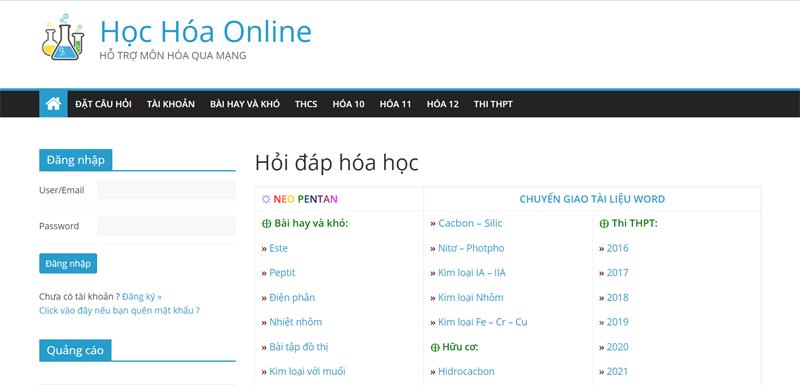Open the THI THPT menu item

tap(493, 104)
